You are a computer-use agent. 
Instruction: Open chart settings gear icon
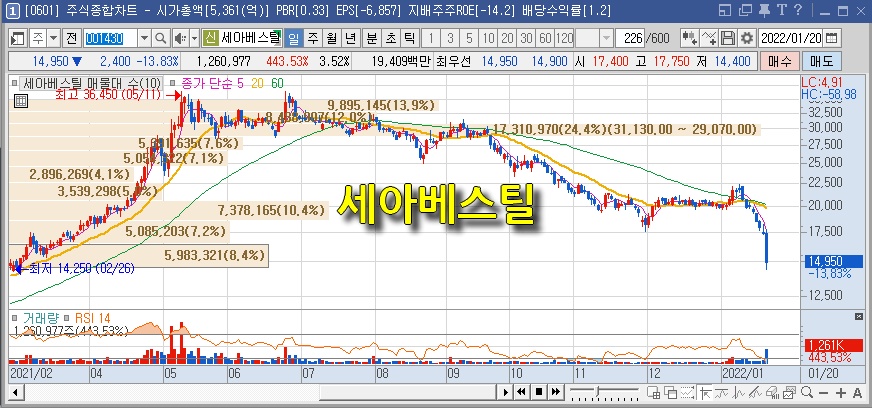(x=747, y=38)
